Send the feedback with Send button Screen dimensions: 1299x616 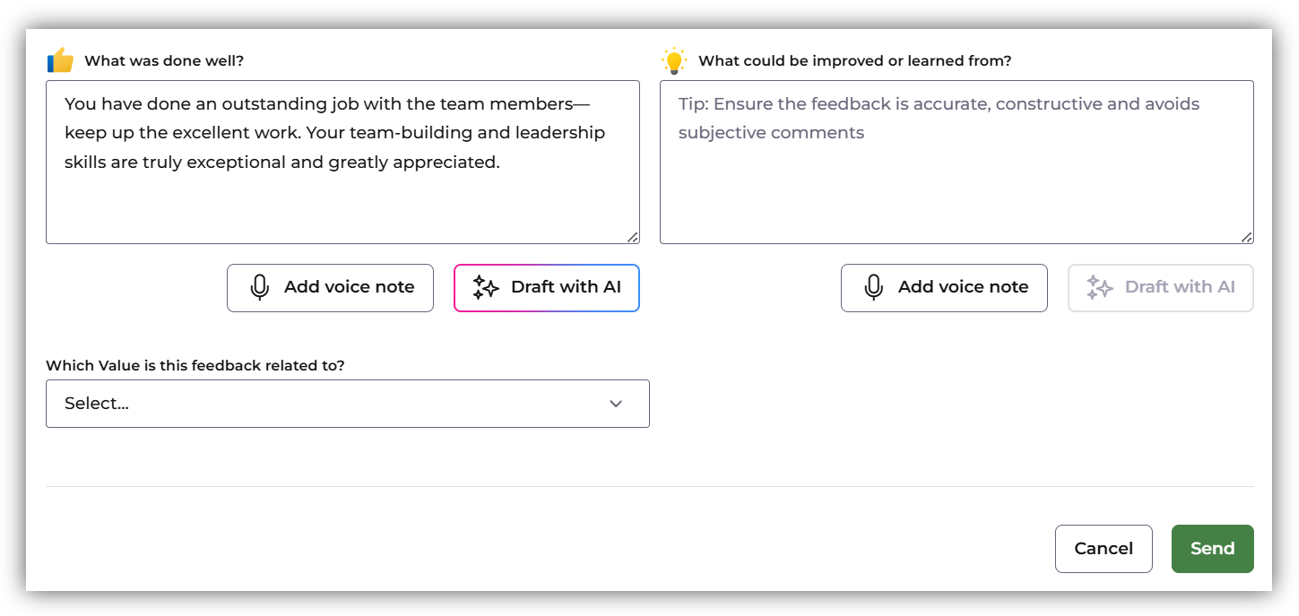coord(1212,549)
